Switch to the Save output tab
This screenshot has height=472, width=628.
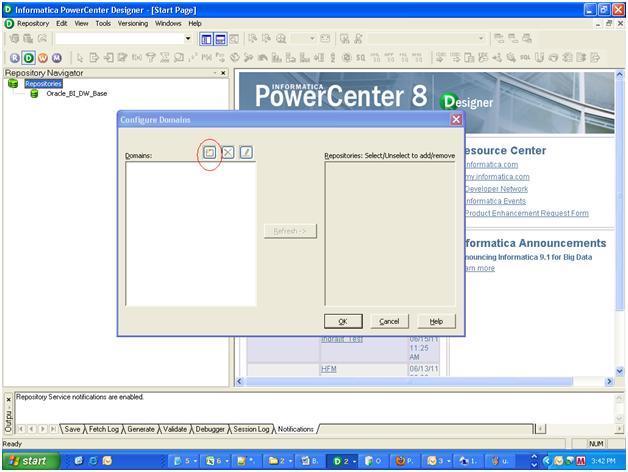tap(72, 429)
